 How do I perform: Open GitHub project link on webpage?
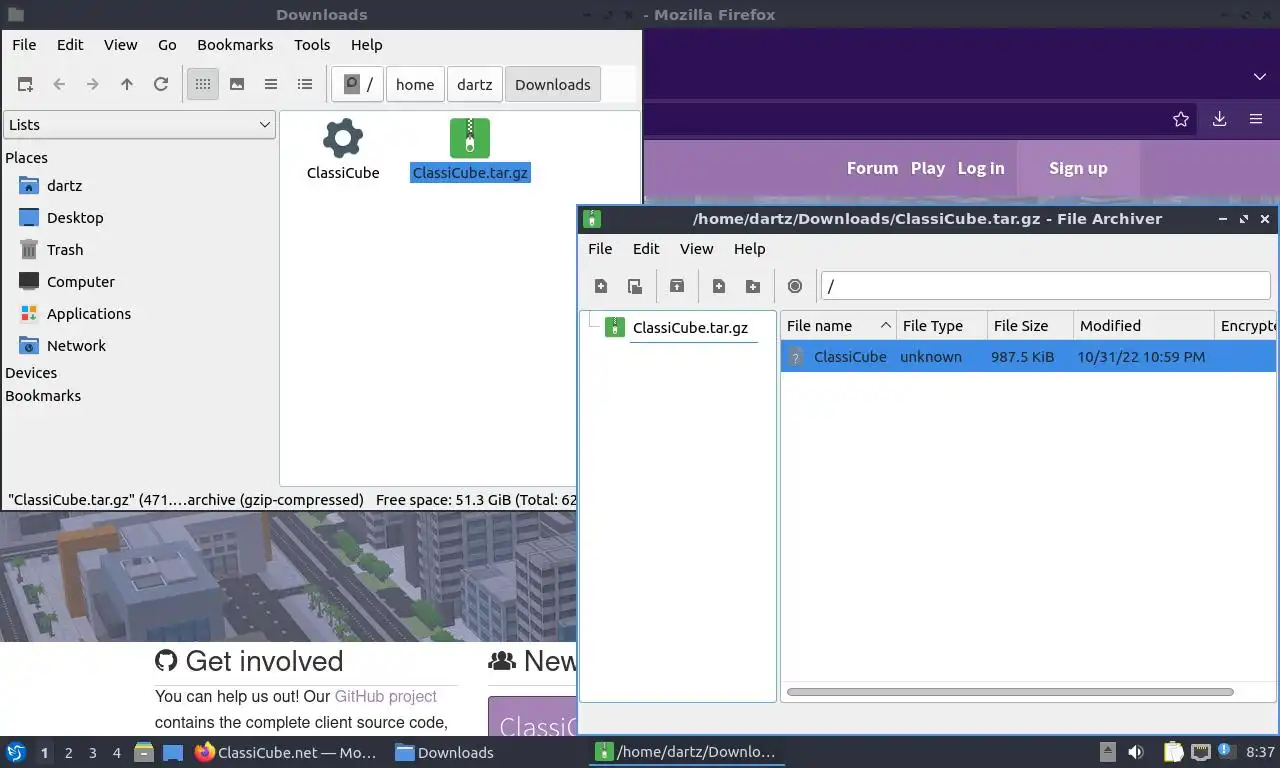(x=386, y=696)
